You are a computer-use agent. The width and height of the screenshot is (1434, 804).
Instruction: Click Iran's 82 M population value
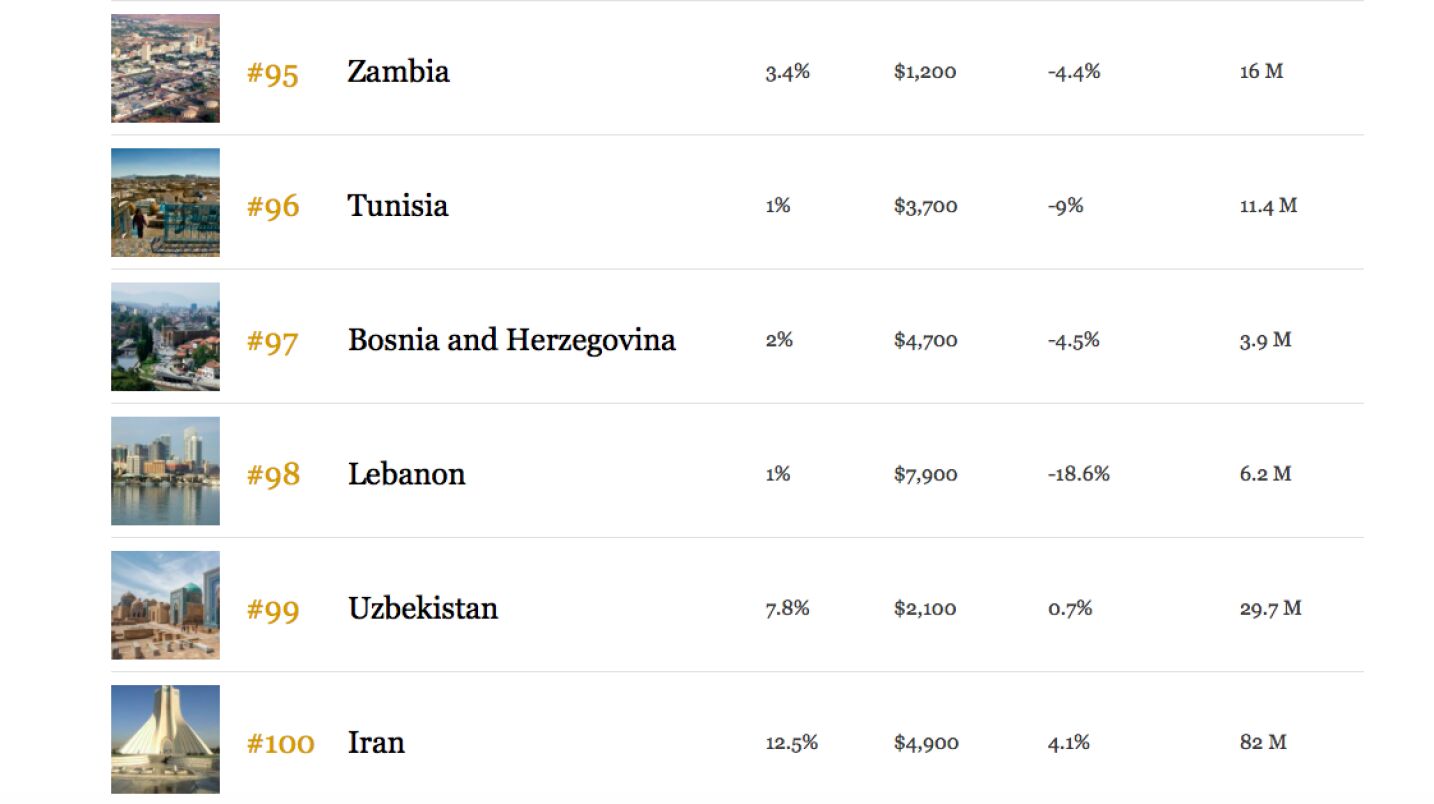point(1263,742)
